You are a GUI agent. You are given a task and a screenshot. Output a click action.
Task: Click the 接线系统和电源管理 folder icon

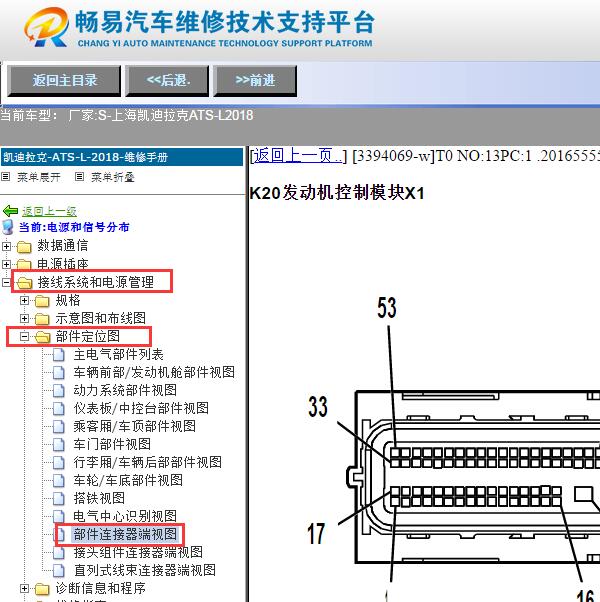(x=24, y=283)
